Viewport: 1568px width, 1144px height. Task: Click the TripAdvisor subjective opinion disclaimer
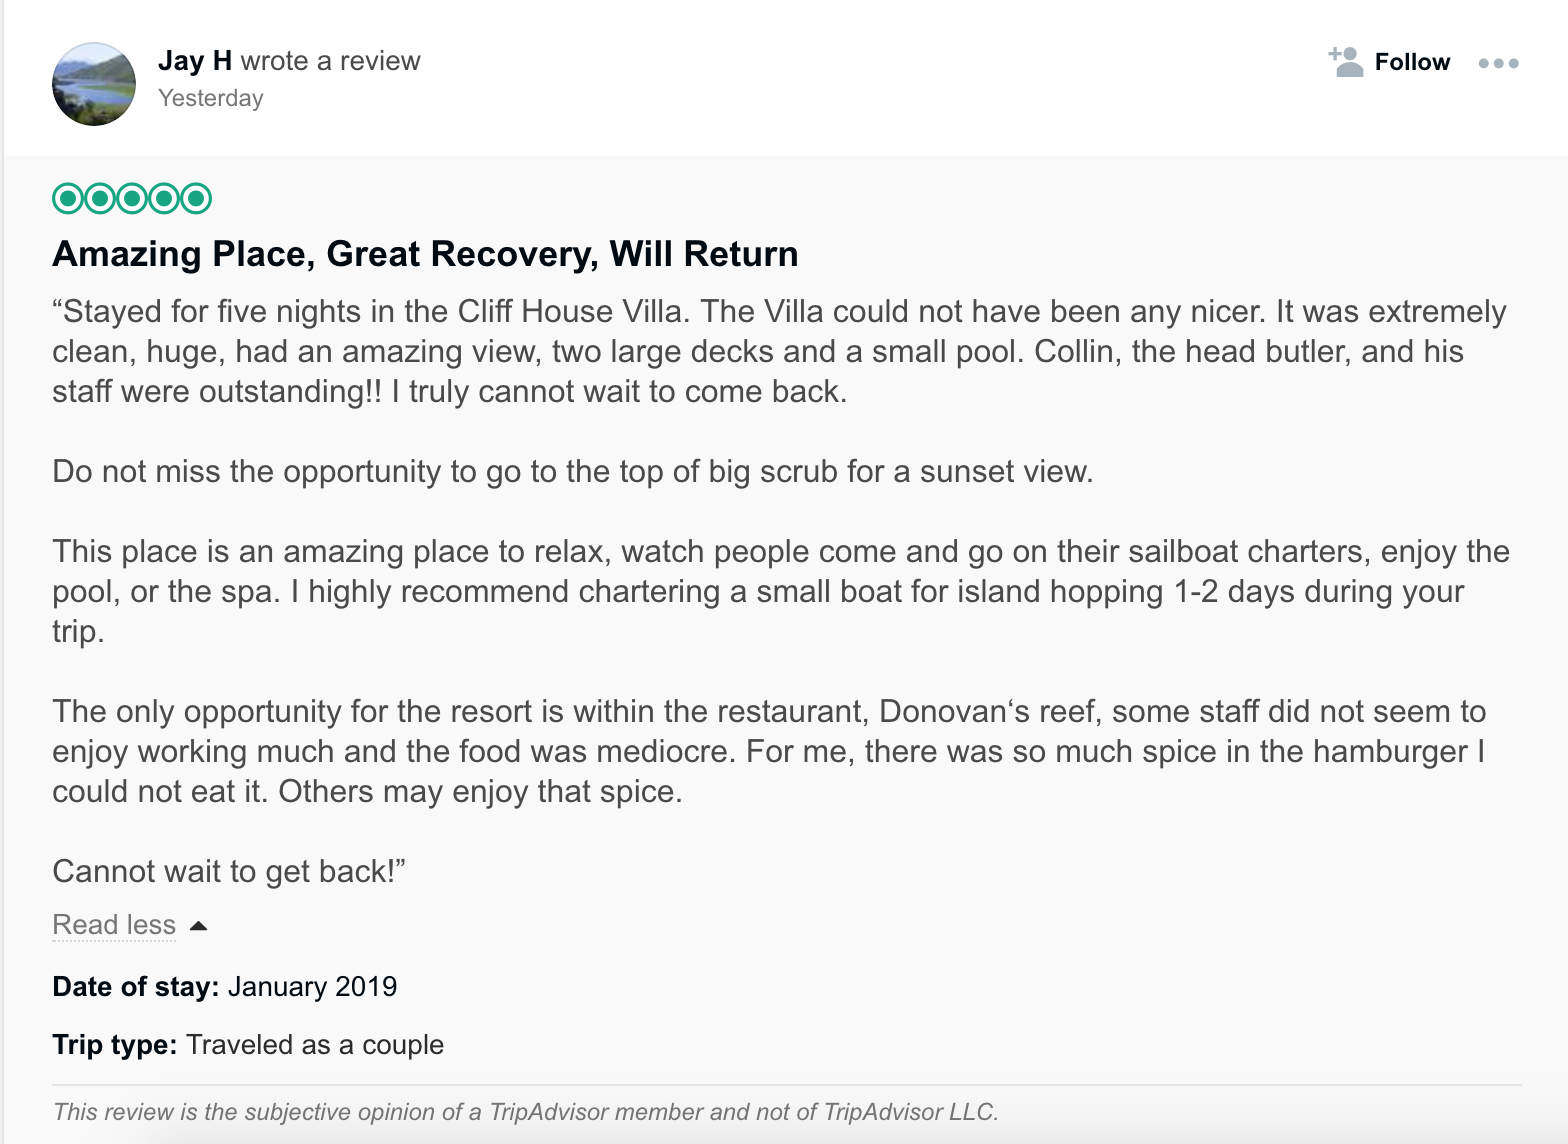525,1112
